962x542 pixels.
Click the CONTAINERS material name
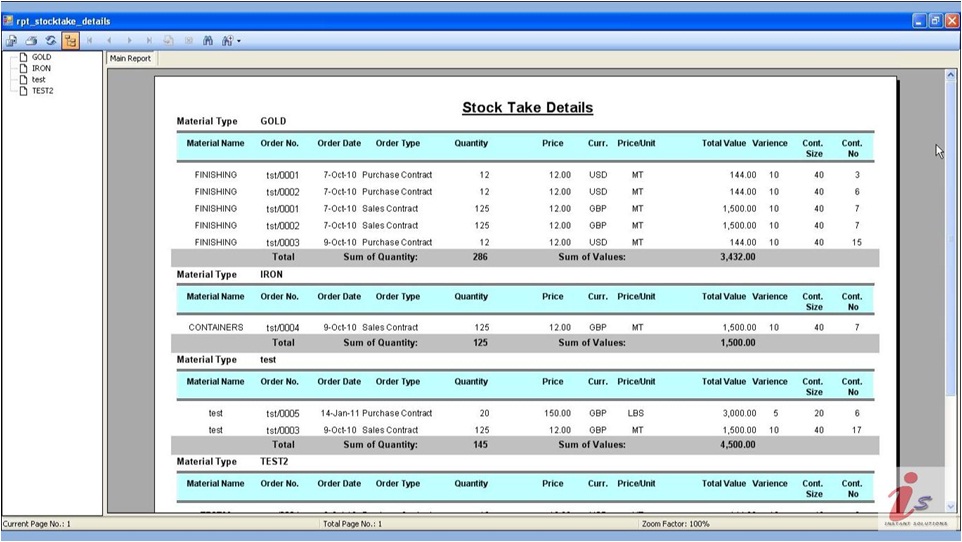216,327
